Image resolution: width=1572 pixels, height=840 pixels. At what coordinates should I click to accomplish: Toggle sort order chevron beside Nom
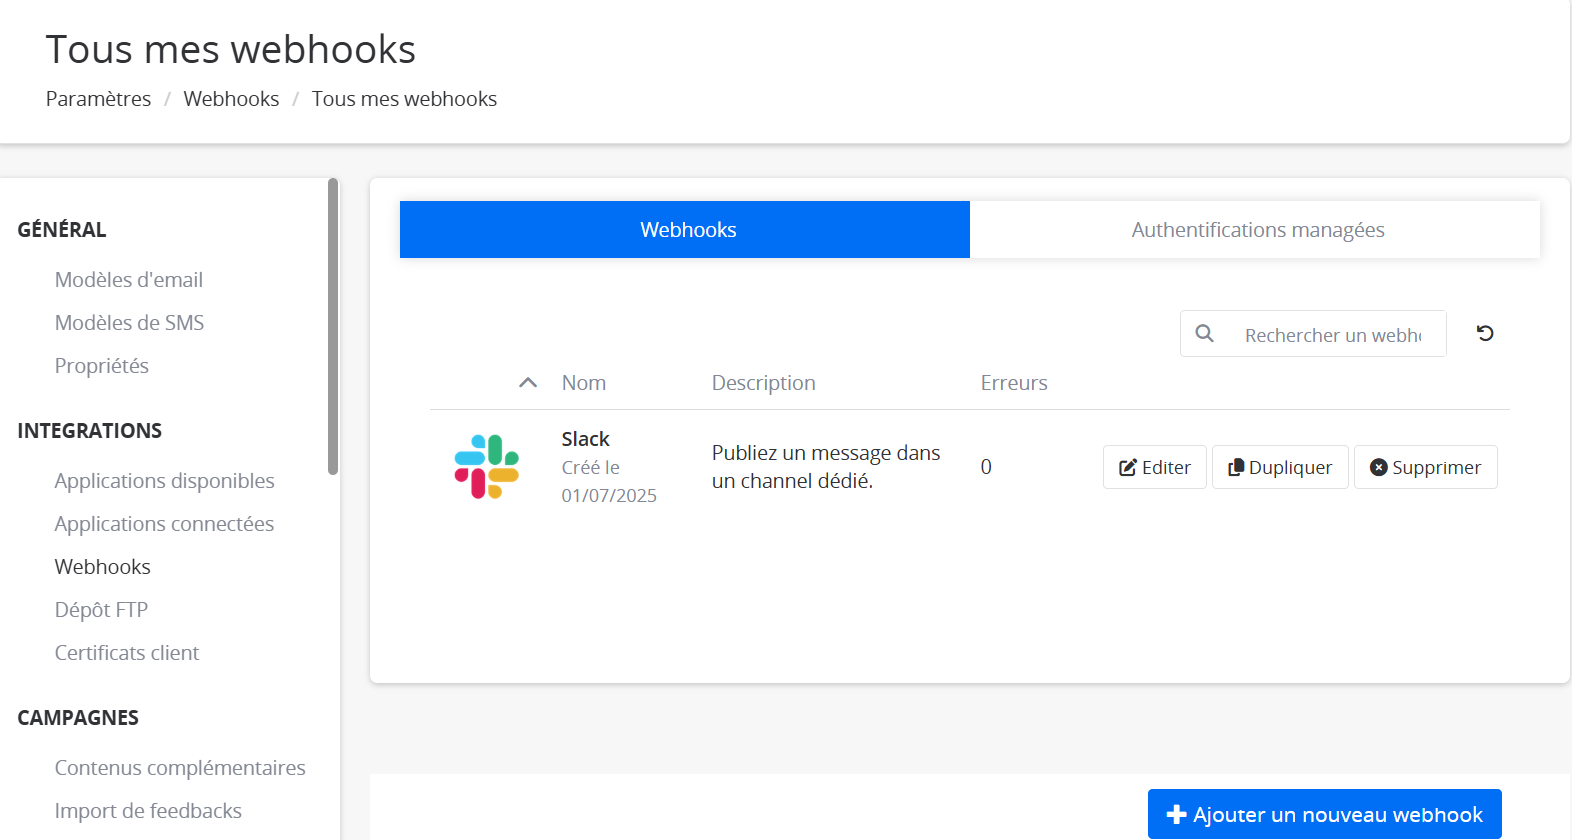click(x=528, y=383)
